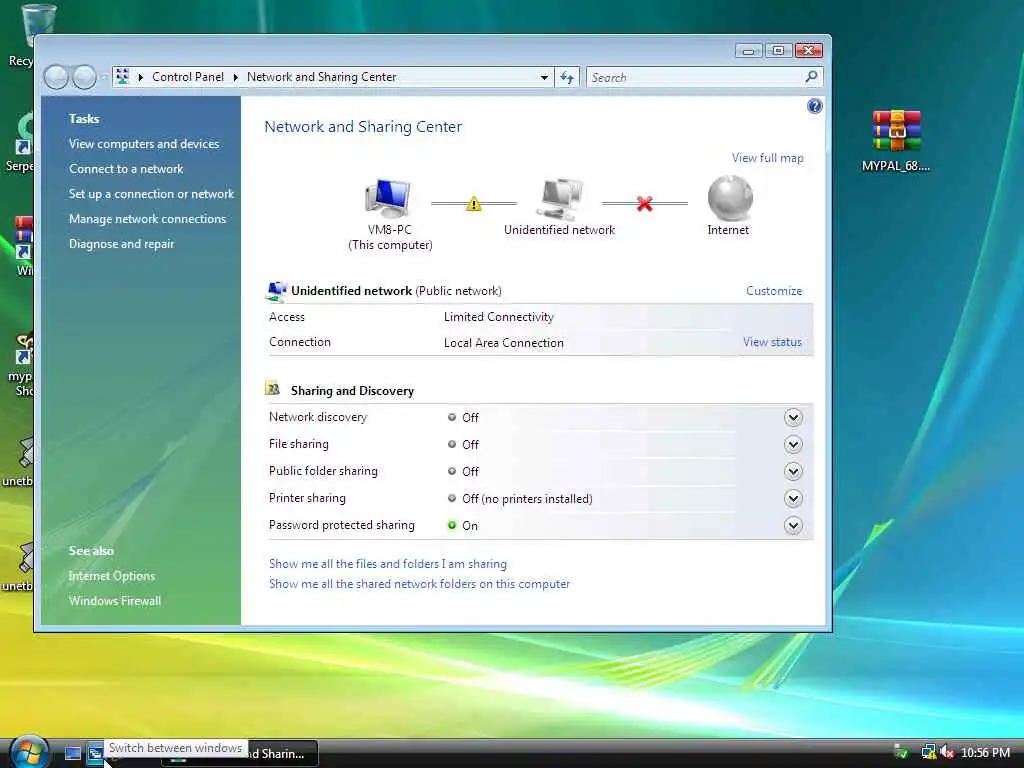The width and height of the screenshot is (1024, 768).
Task: Click the VM8-PC computer icon
Action: pyautogui.click(x=388, y=198)
